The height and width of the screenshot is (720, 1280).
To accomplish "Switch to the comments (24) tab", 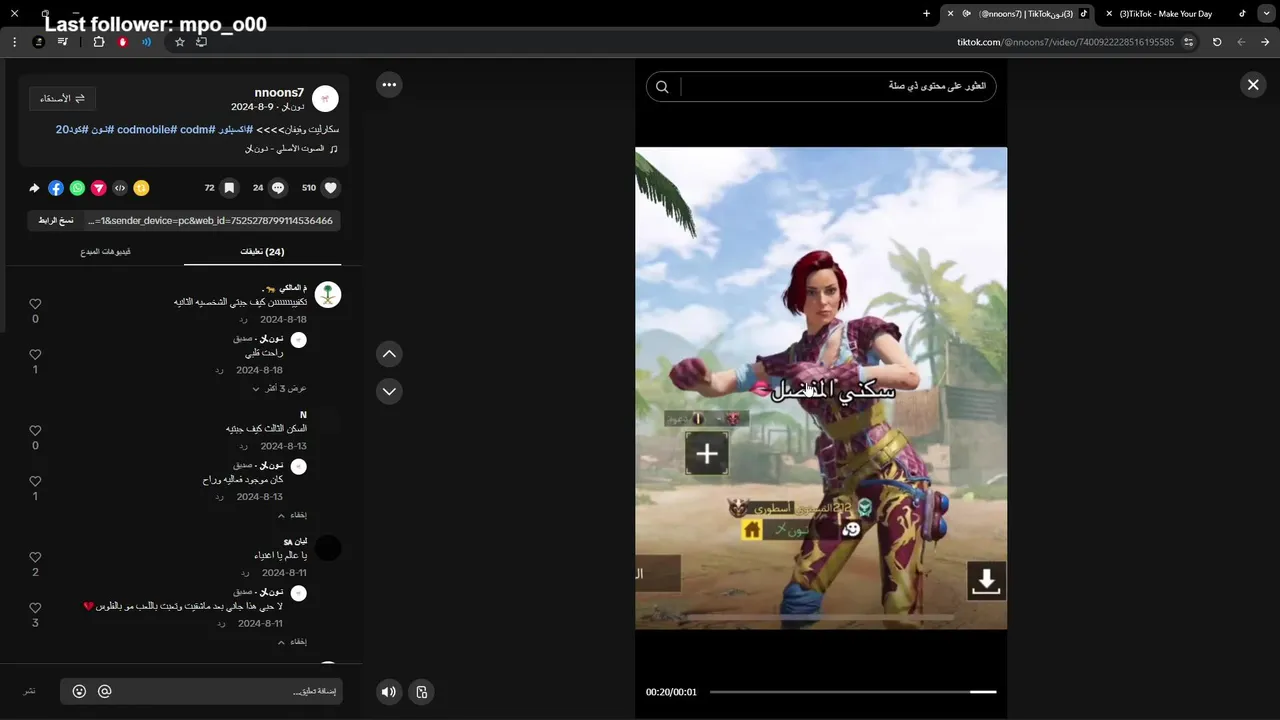I will pyautogui.click(x=262, y=252).
